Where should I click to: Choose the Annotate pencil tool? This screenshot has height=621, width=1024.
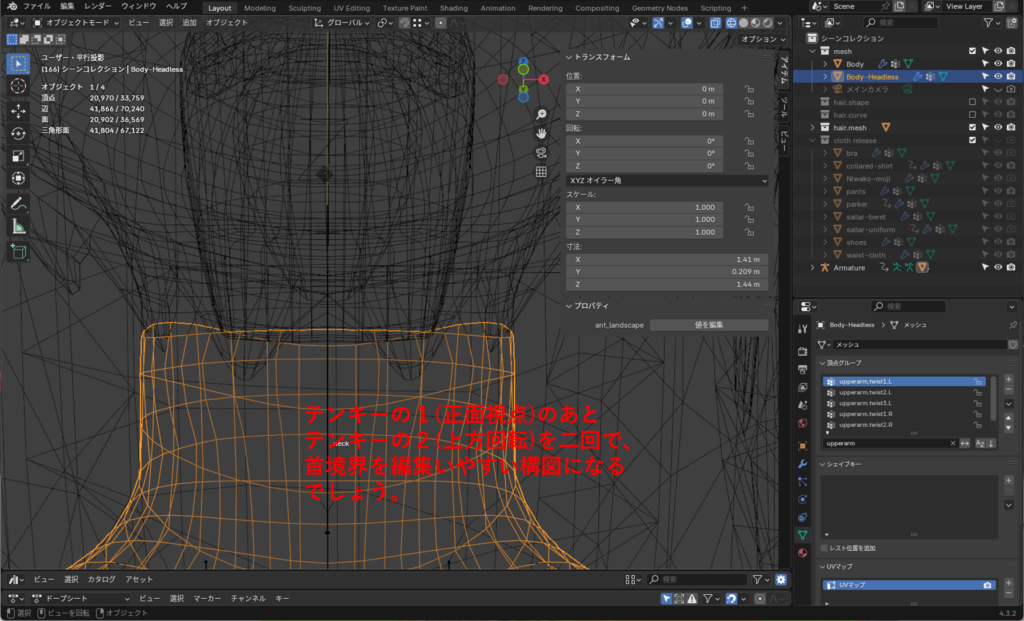(18, 203)
